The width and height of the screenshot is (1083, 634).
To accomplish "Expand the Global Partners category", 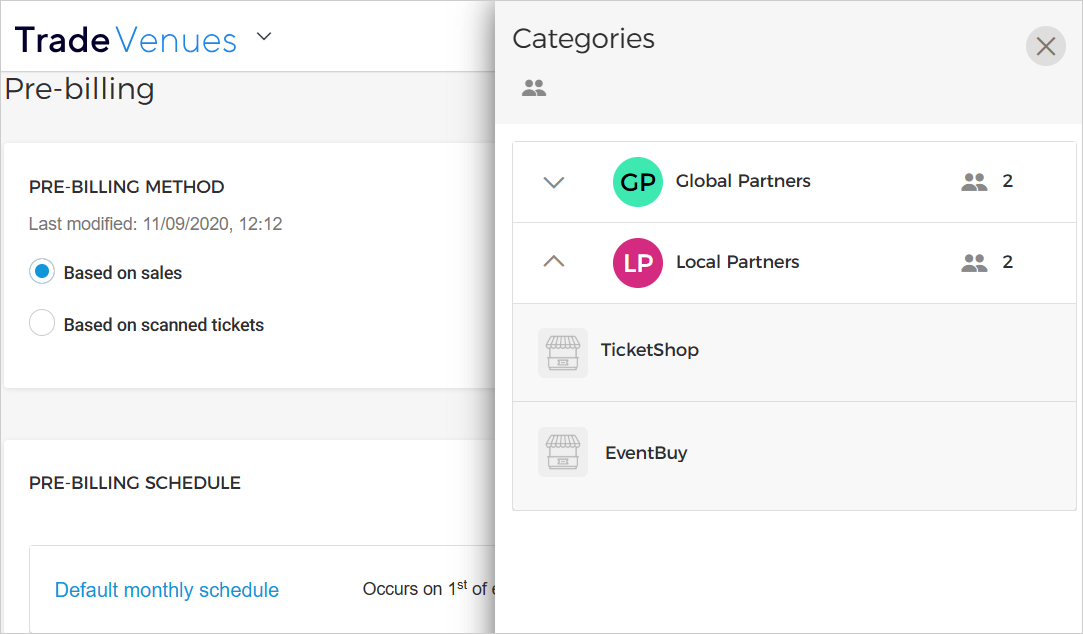I will 553,182.
